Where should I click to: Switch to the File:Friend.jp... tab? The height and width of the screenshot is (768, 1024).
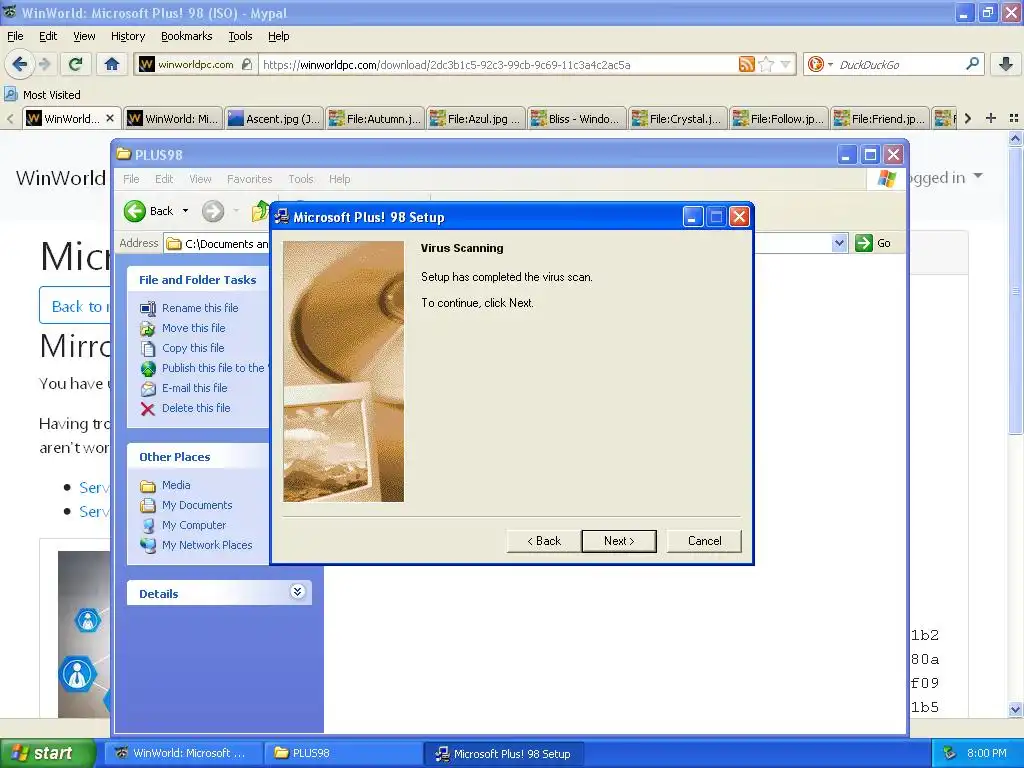[881, 118]
